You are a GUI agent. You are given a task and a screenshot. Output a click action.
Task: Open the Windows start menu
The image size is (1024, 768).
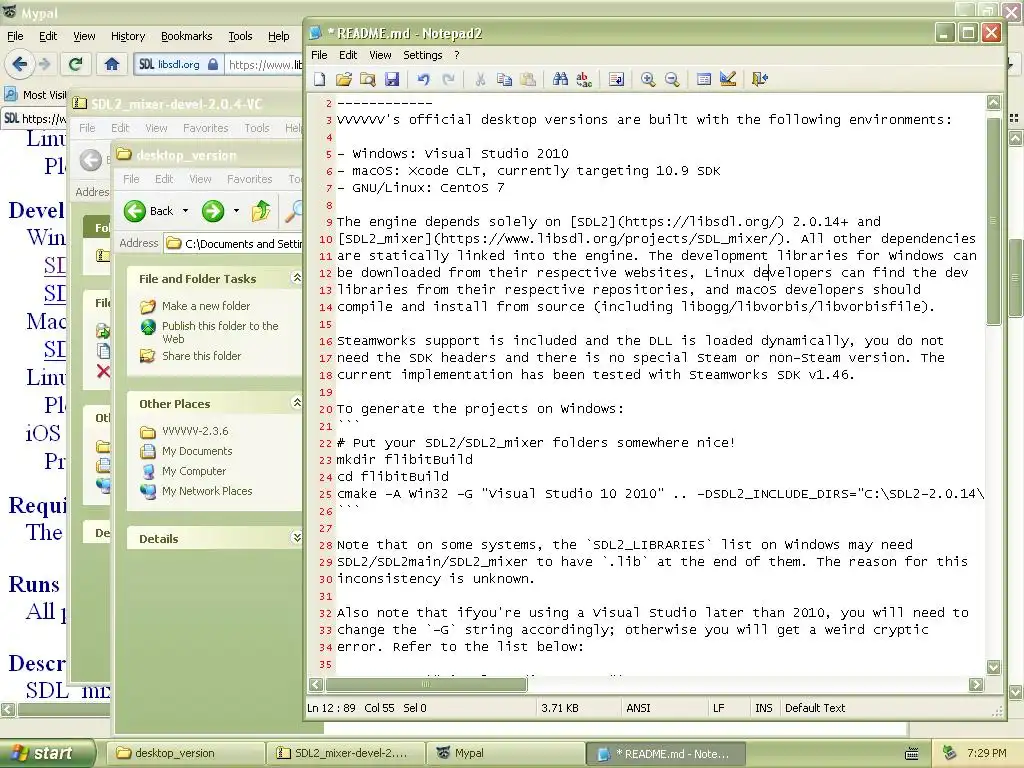coord(47,753)
